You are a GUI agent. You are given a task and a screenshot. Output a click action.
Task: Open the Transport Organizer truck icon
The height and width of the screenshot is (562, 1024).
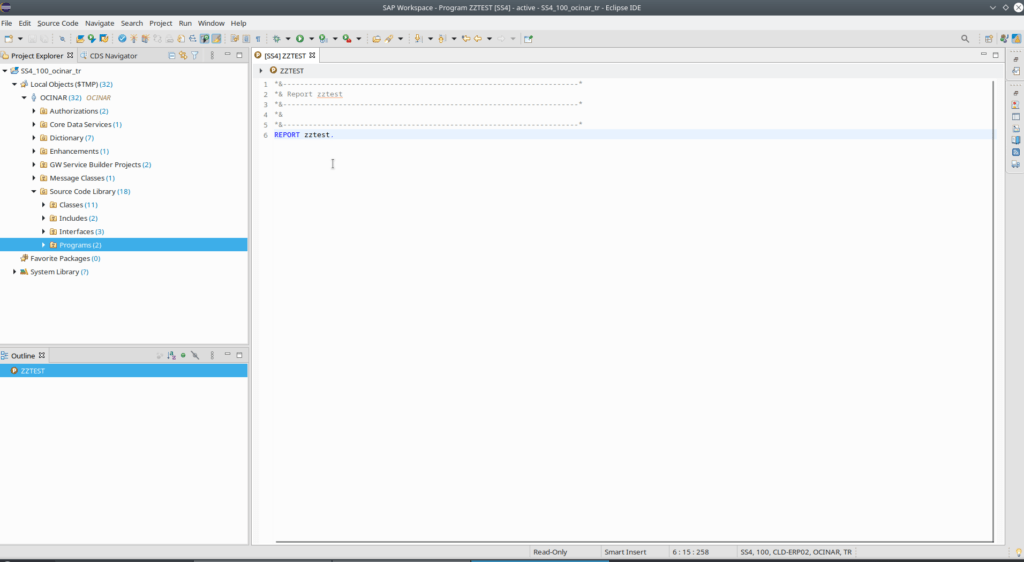[x=1016, y=164]
